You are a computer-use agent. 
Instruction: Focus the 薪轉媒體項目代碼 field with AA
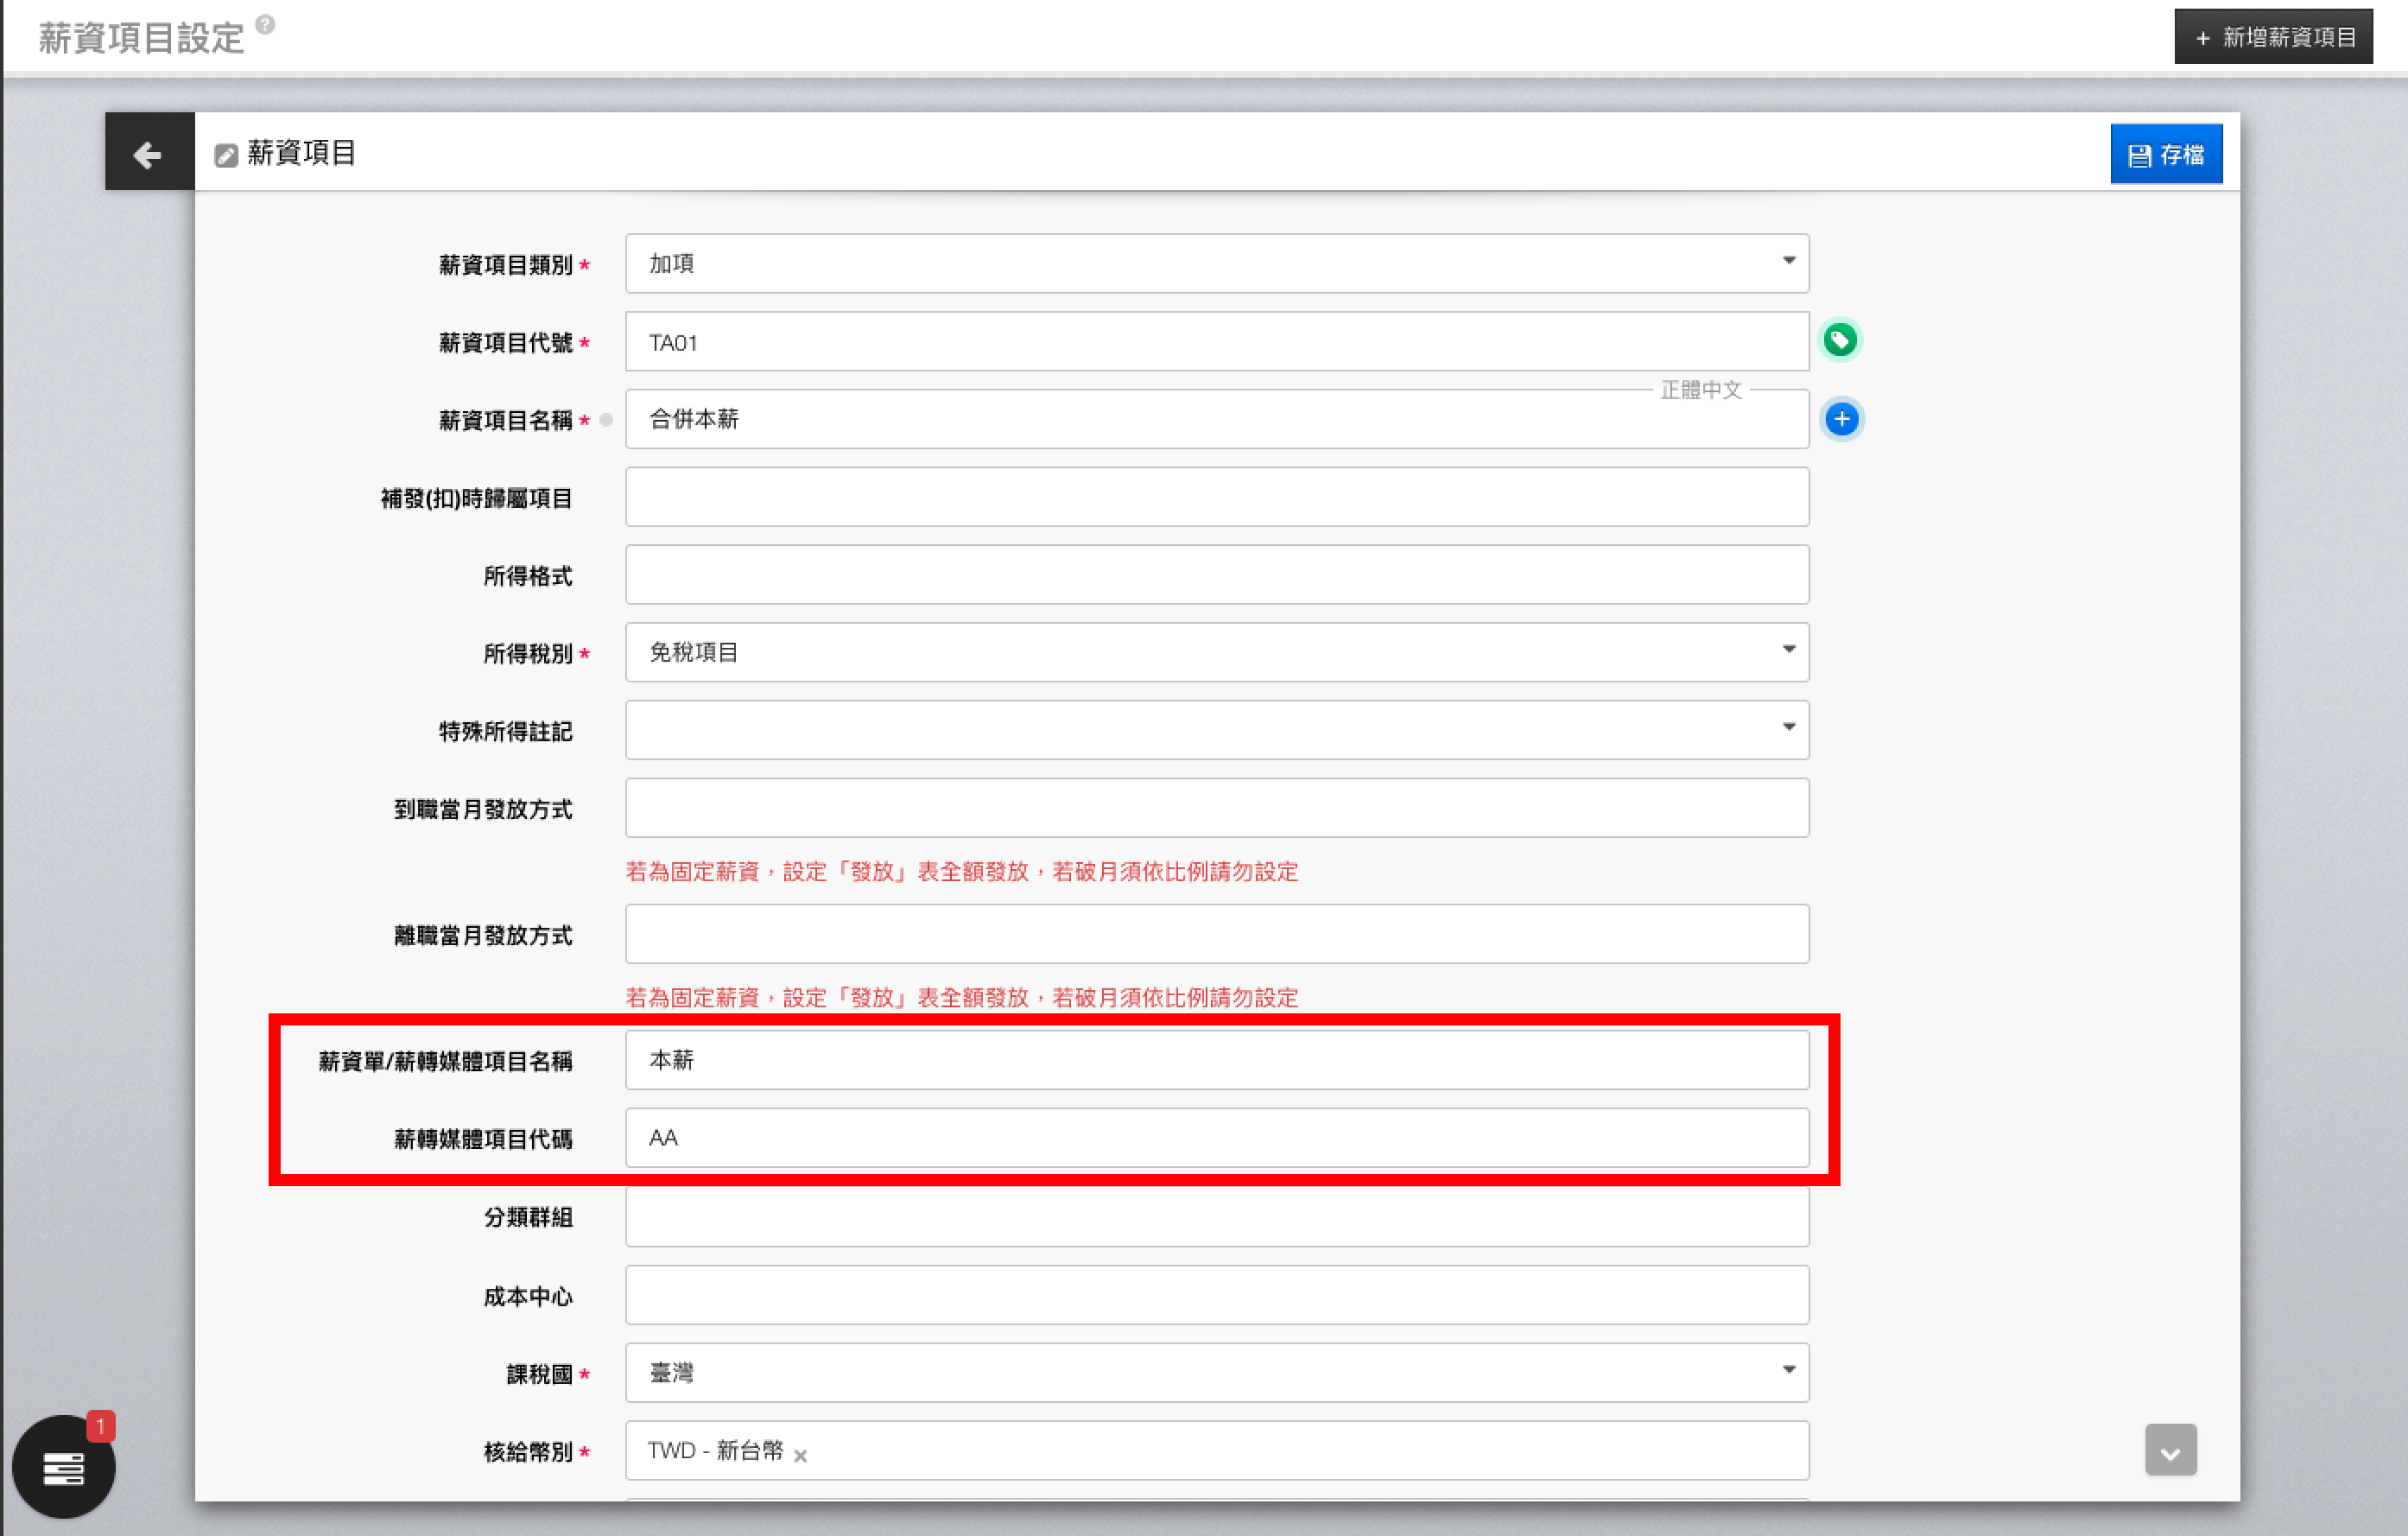click(1216, 1138)
